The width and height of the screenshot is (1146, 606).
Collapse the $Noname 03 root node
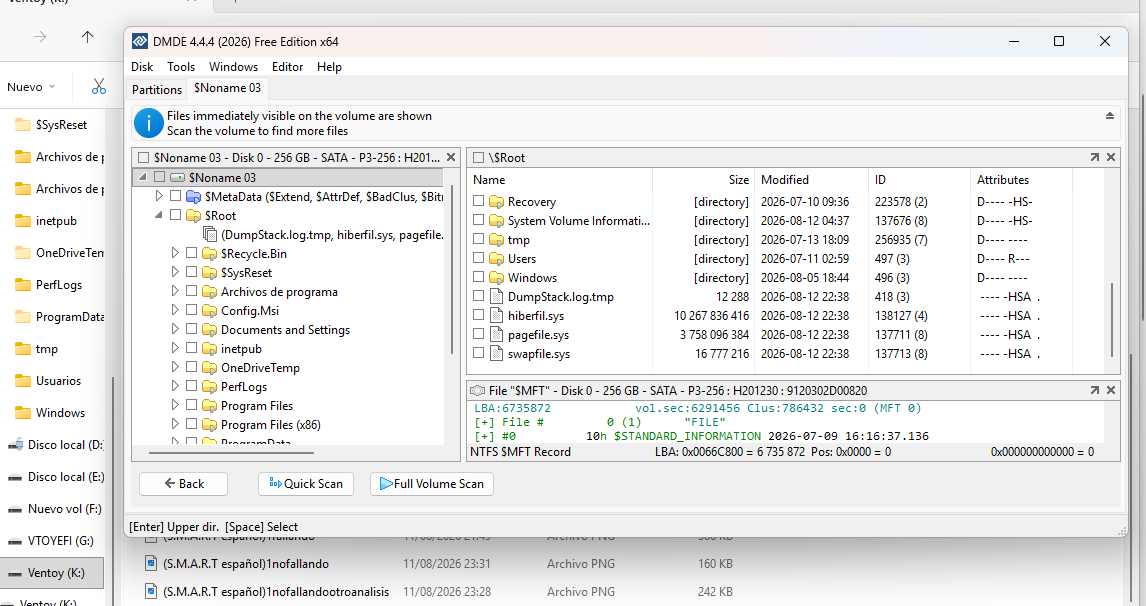[x=143, y=177]
